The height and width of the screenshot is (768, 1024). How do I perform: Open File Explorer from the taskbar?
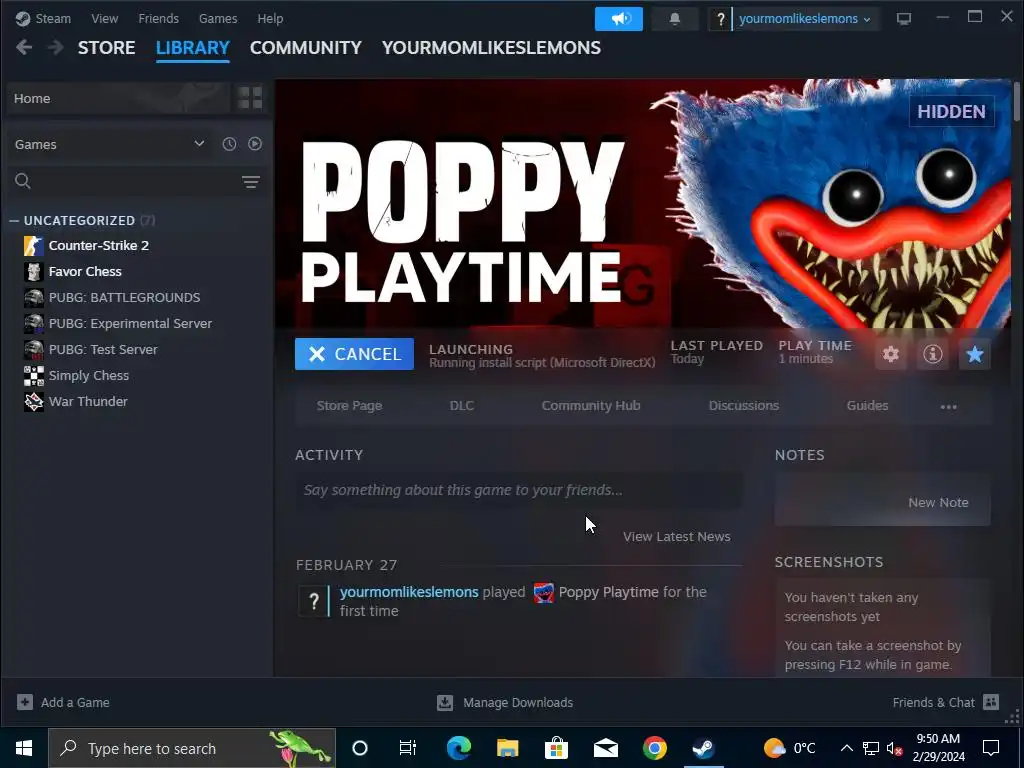[507, 748]
